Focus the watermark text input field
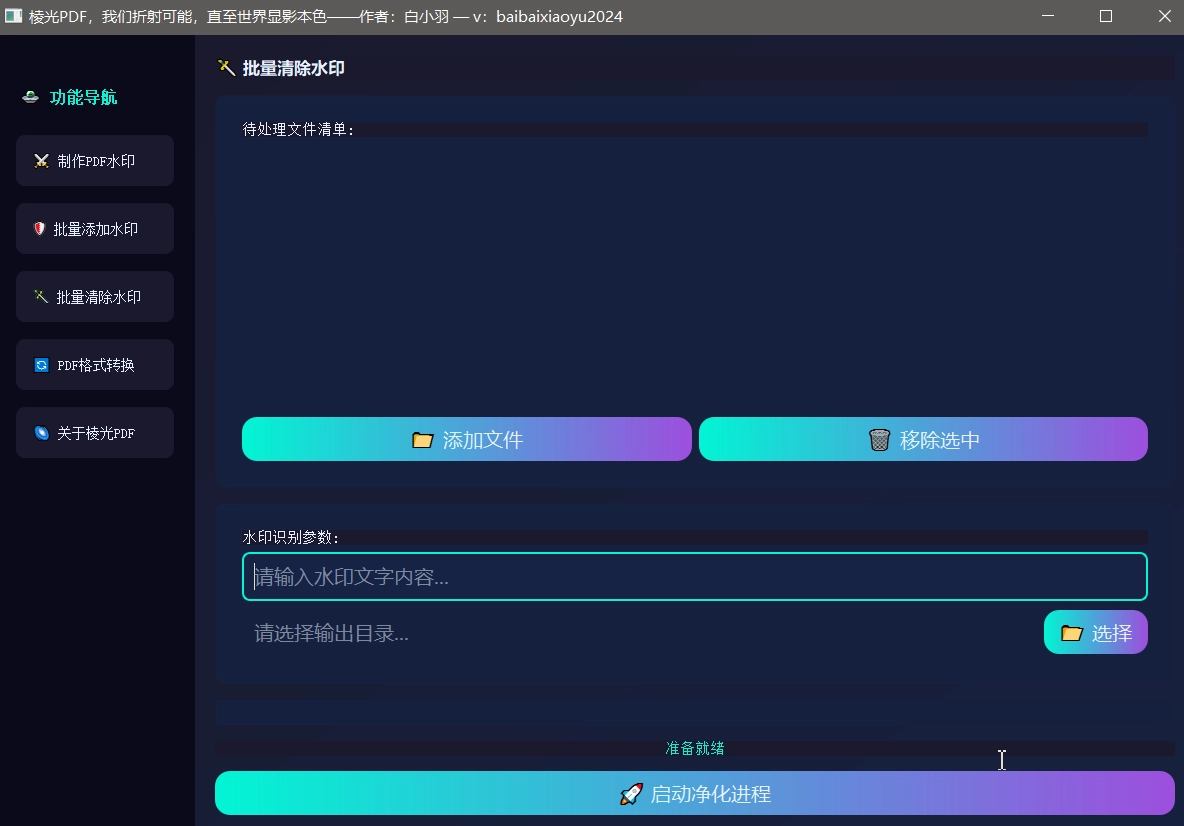The width and height of the screenshot is (1184, 826). (x=695, y=577)
